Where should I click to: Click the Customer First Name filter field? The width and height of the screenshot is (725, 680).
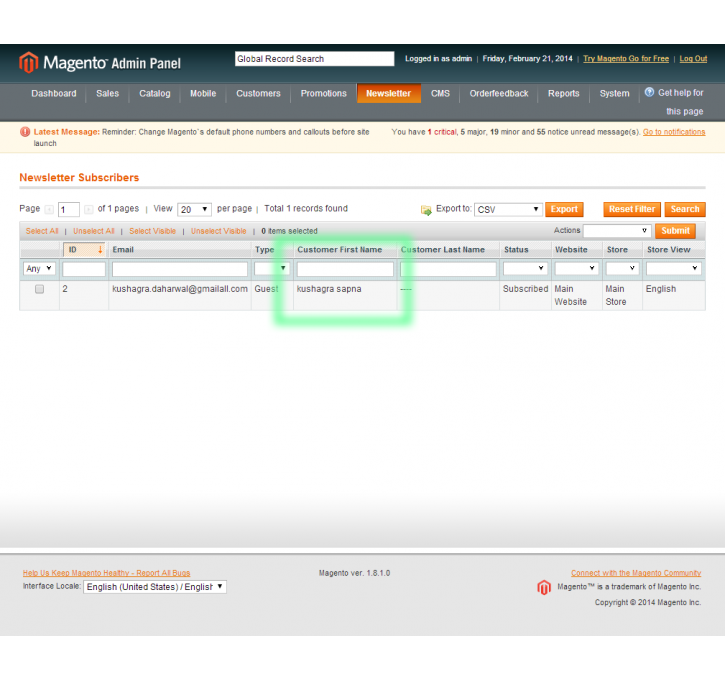point(345,269)
